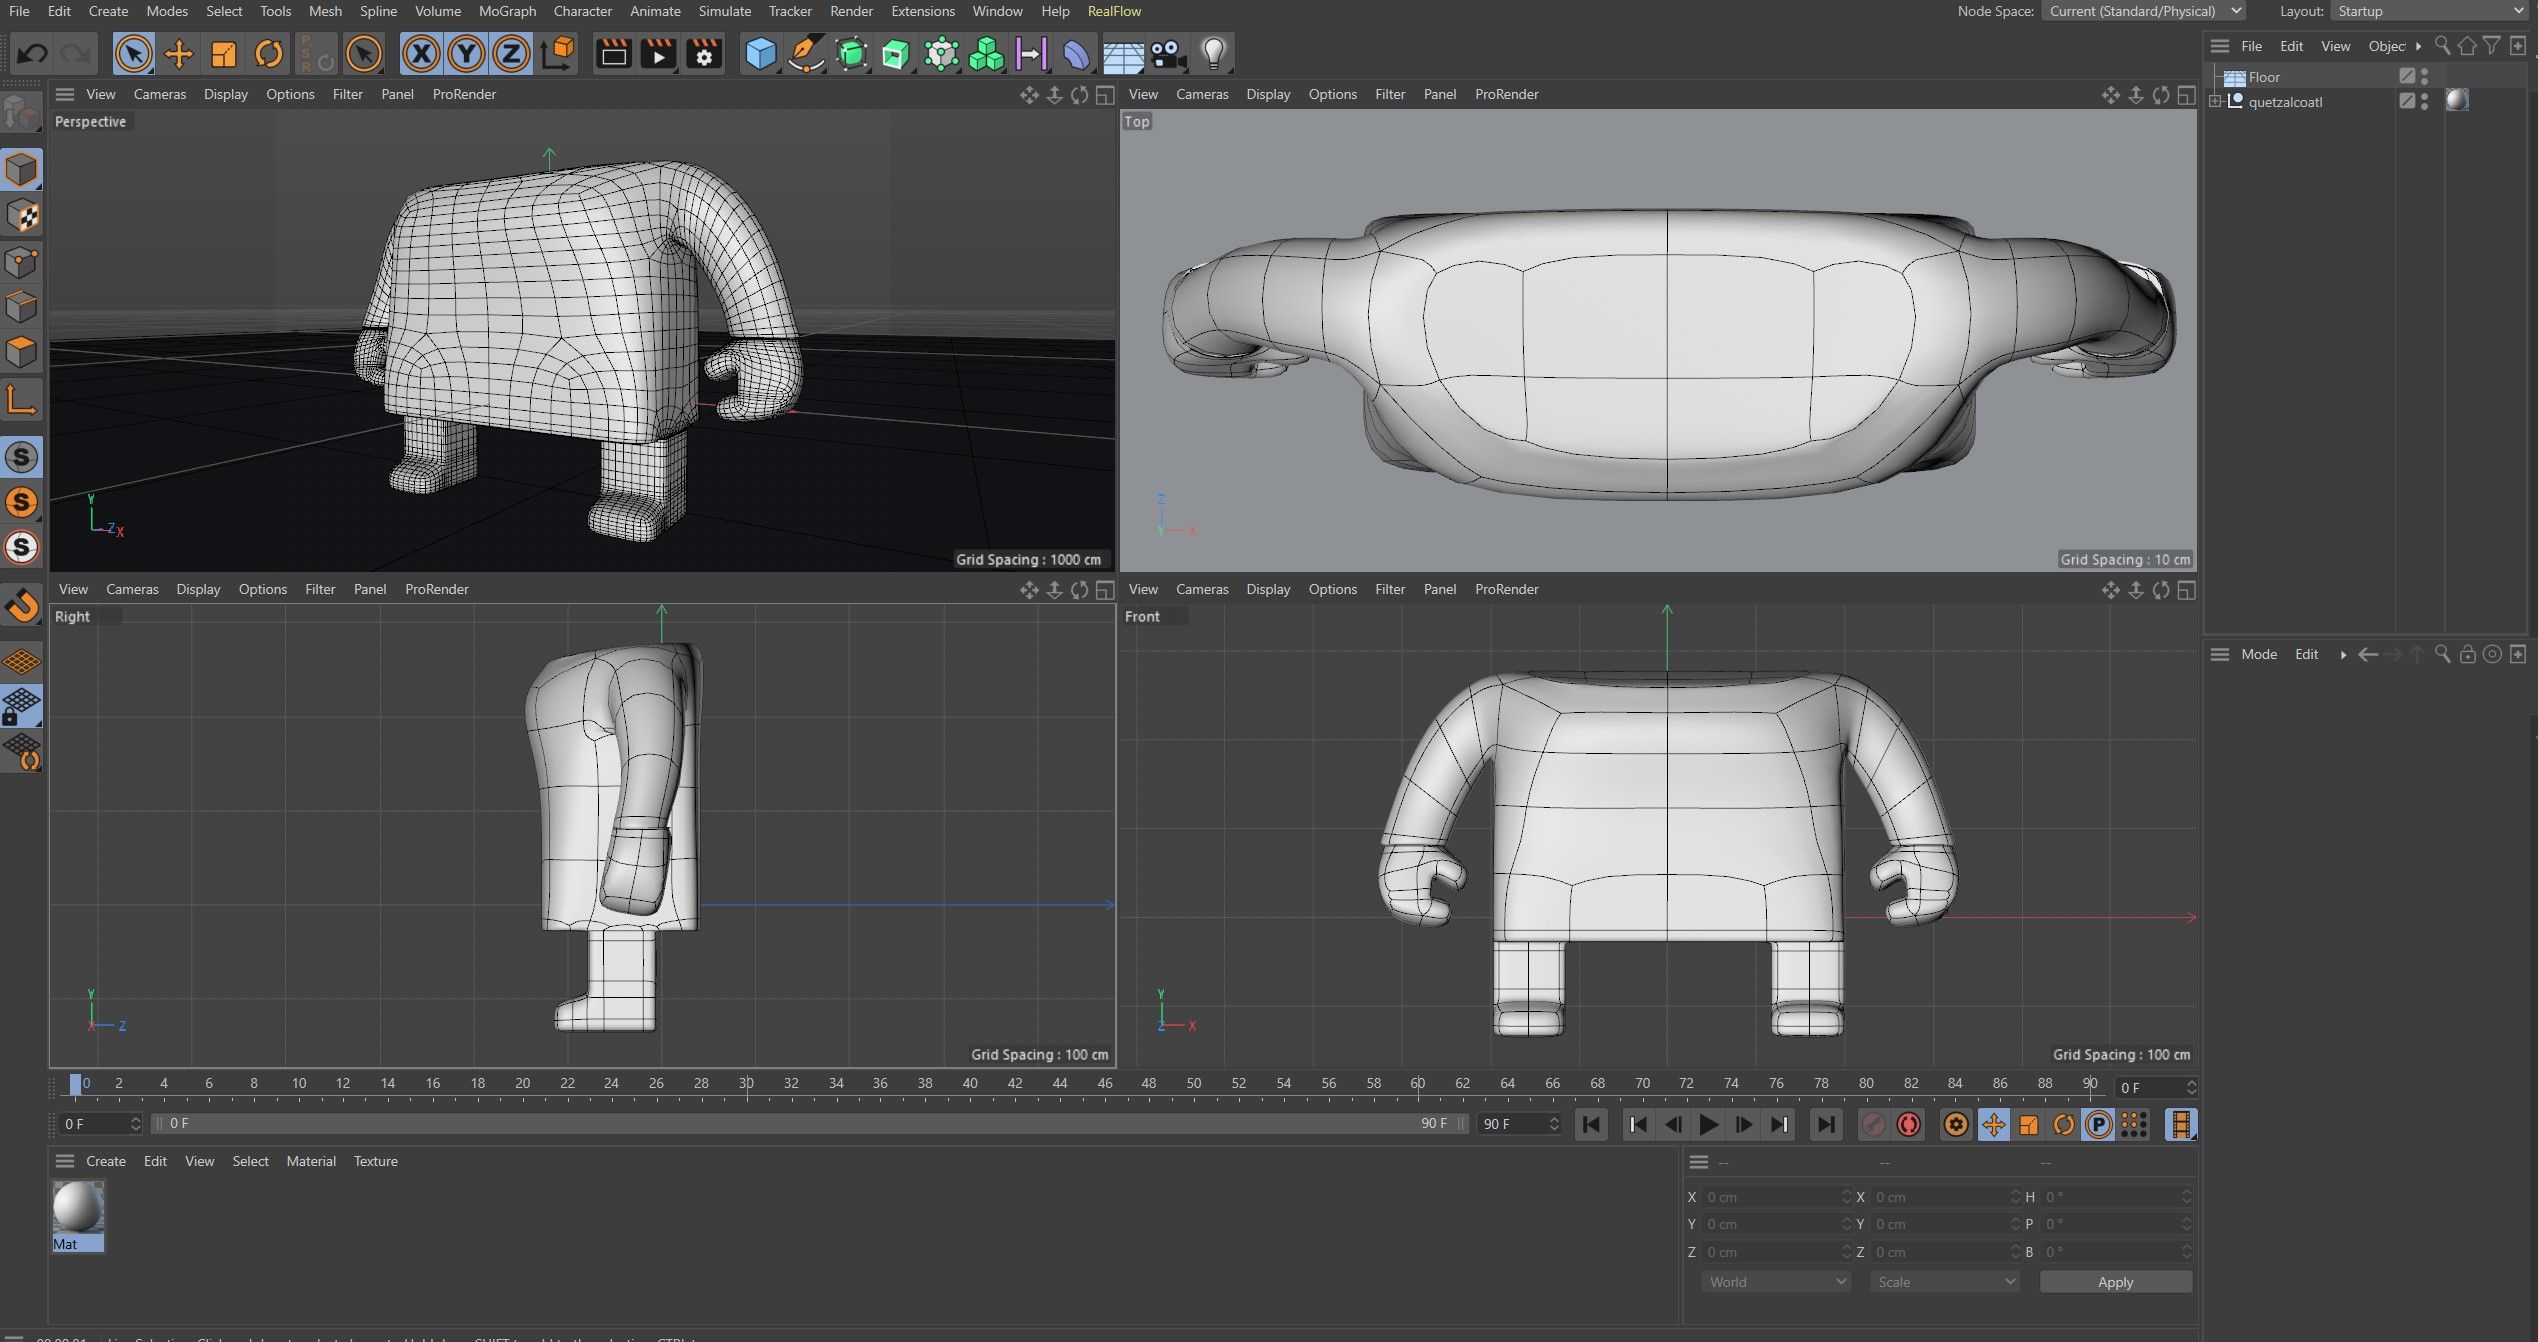The width and height of the screenshot is (2538, 1342).
Task: Open the MoGraph menu
Action: click(507, 11)
